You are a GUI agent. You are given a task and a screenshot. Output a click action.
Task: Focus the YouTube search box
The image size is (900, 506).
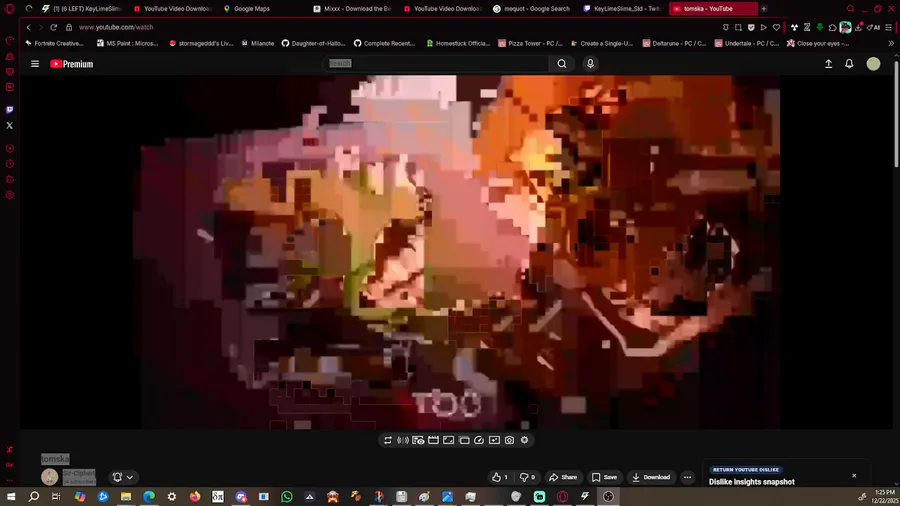tap(436, 63)
